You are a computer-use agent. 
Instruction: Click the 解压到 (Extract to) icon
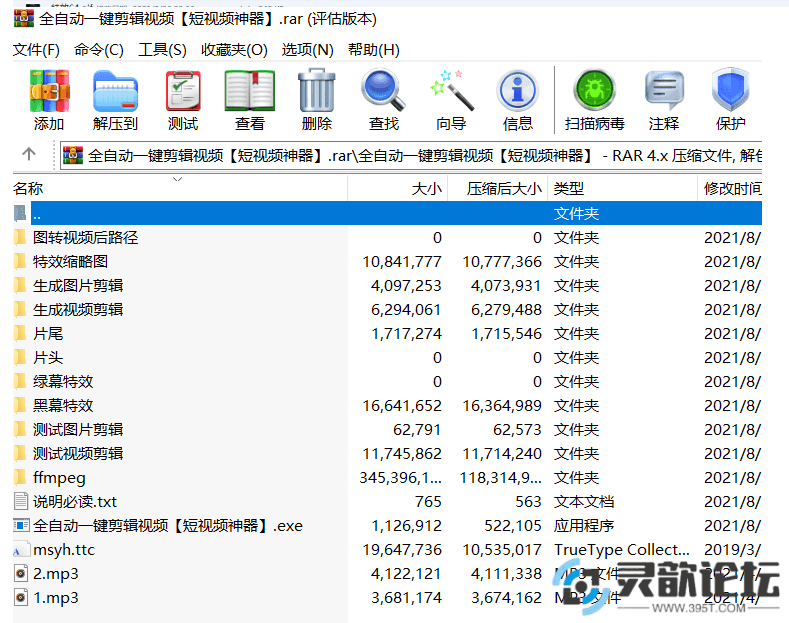tap(115, 91)
